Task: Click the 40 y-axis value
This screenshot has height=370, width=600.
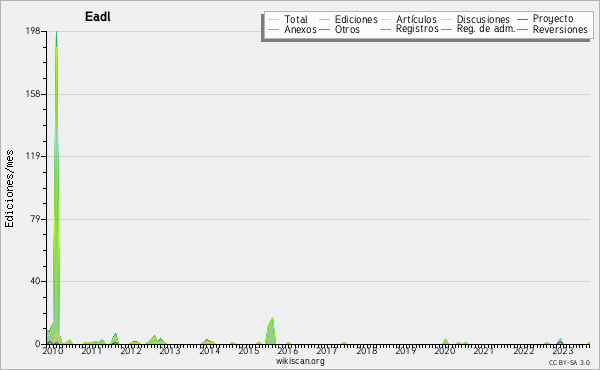Action: [x=35, y=281]
